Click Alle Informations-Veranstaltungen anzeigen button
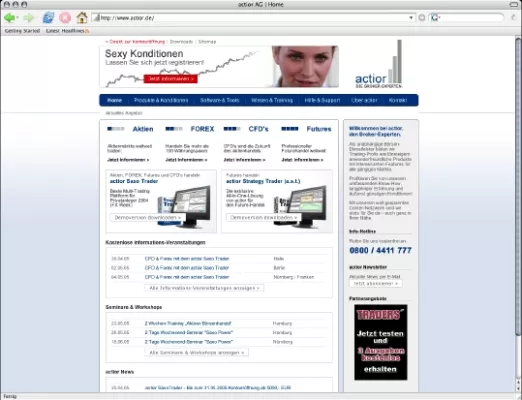Viewport: 522px width, 400px height. click(204, 288)
